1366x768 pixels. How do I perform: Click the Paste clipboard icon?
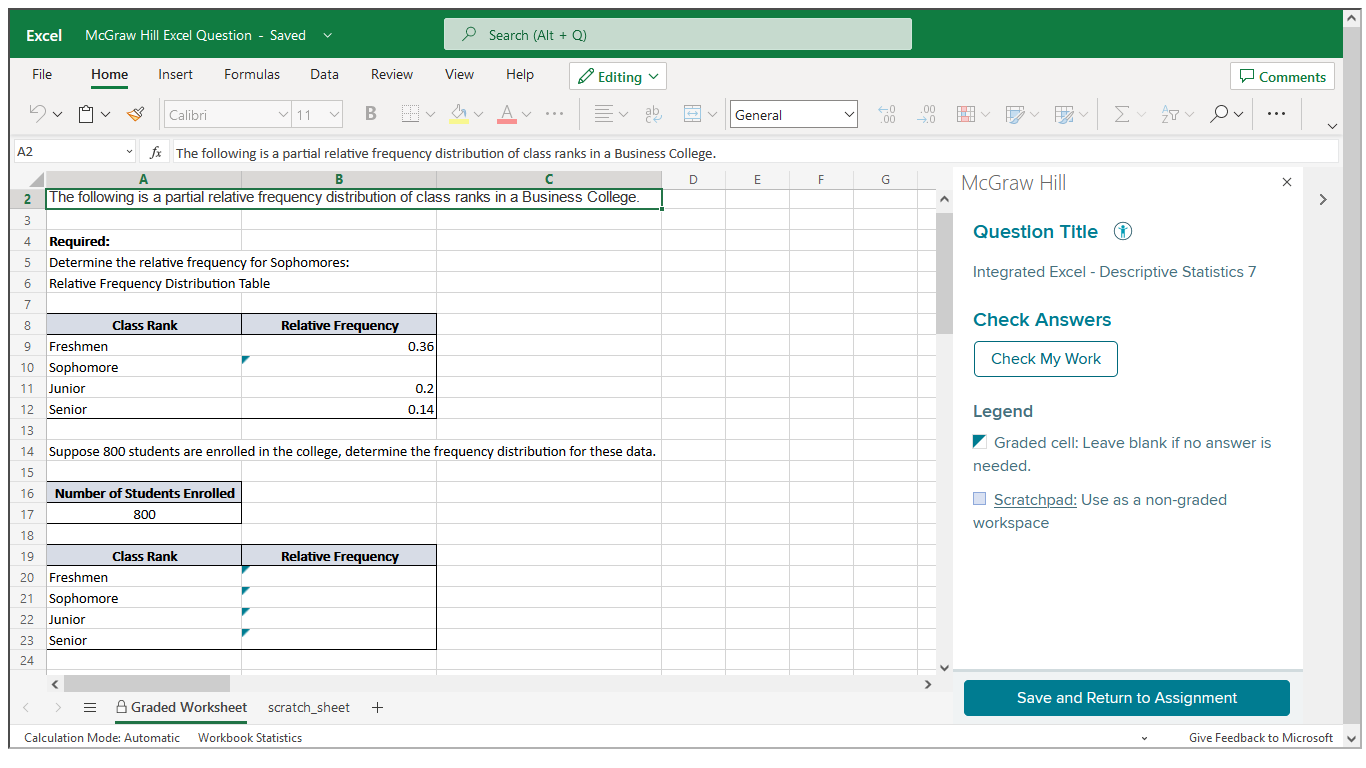point(87,115)
